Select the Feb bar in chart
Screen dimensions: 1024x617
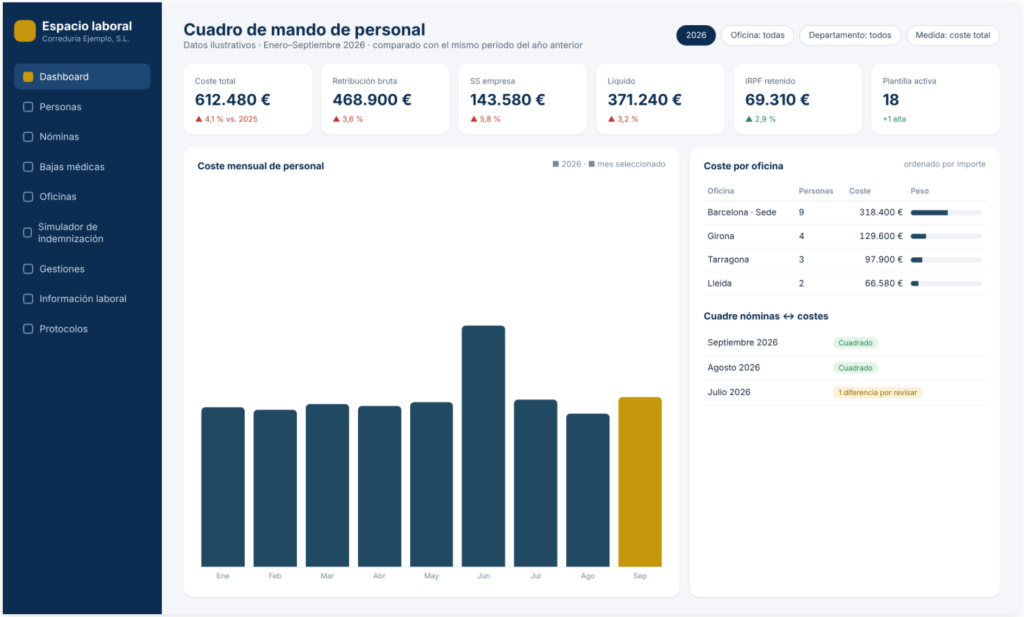click(275, 488)
